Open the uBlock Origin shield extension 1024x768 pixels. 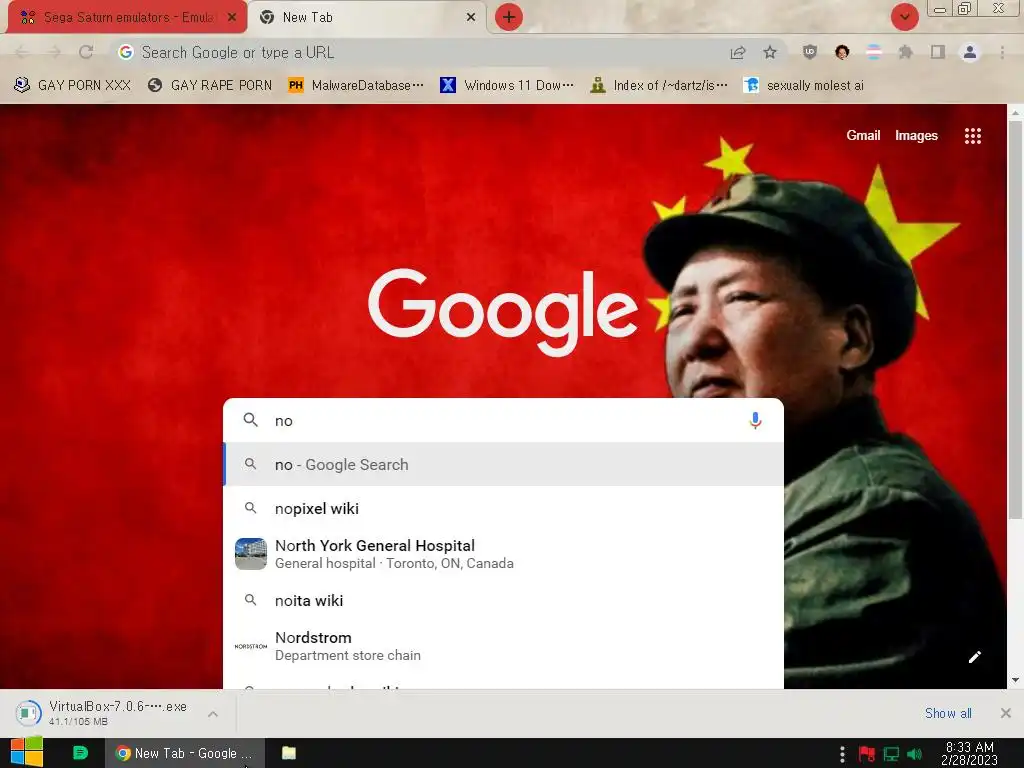click(x=810, y=52)
